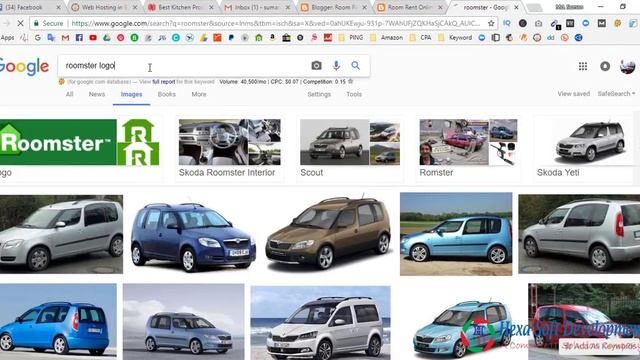Select the Romster related search card

[x=469, y=149]
